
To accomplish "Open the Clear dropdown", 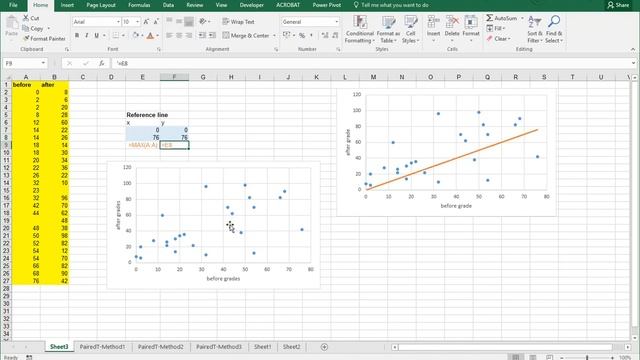I will pos(498,38).
